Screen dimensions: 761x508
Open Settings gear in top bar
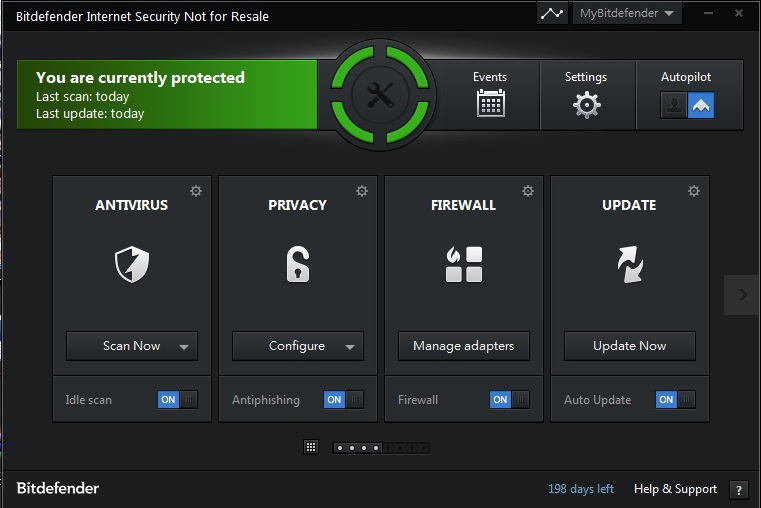(586, 104)
